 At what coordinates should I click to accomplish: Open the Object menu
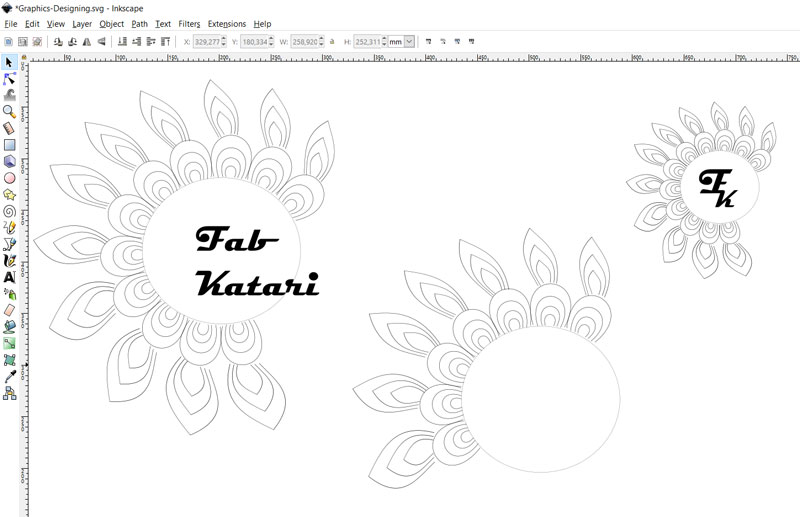point(111,24)
